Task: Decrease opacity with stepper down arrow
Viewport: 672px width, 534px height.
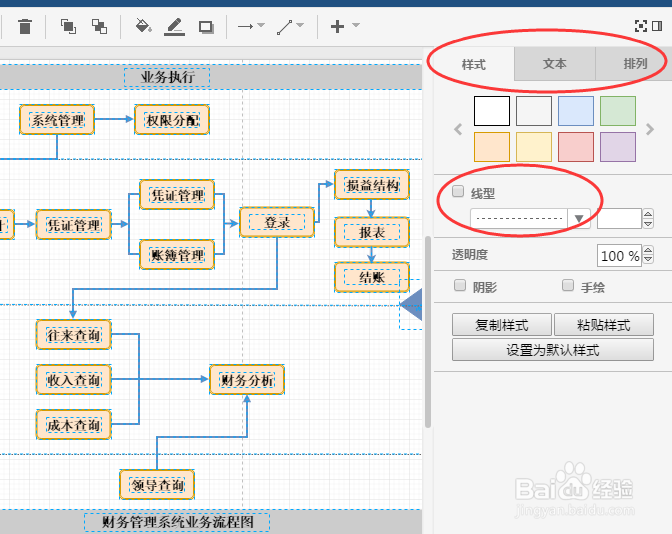Action: (648, 261)
